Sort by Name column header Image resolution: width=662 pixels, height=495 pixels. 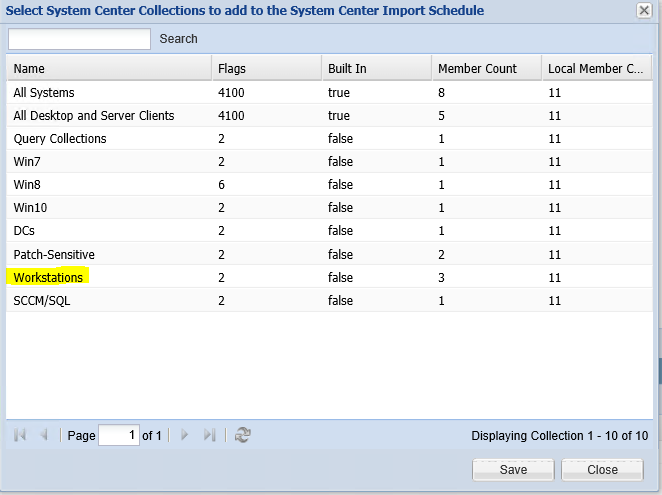point(109,68)
